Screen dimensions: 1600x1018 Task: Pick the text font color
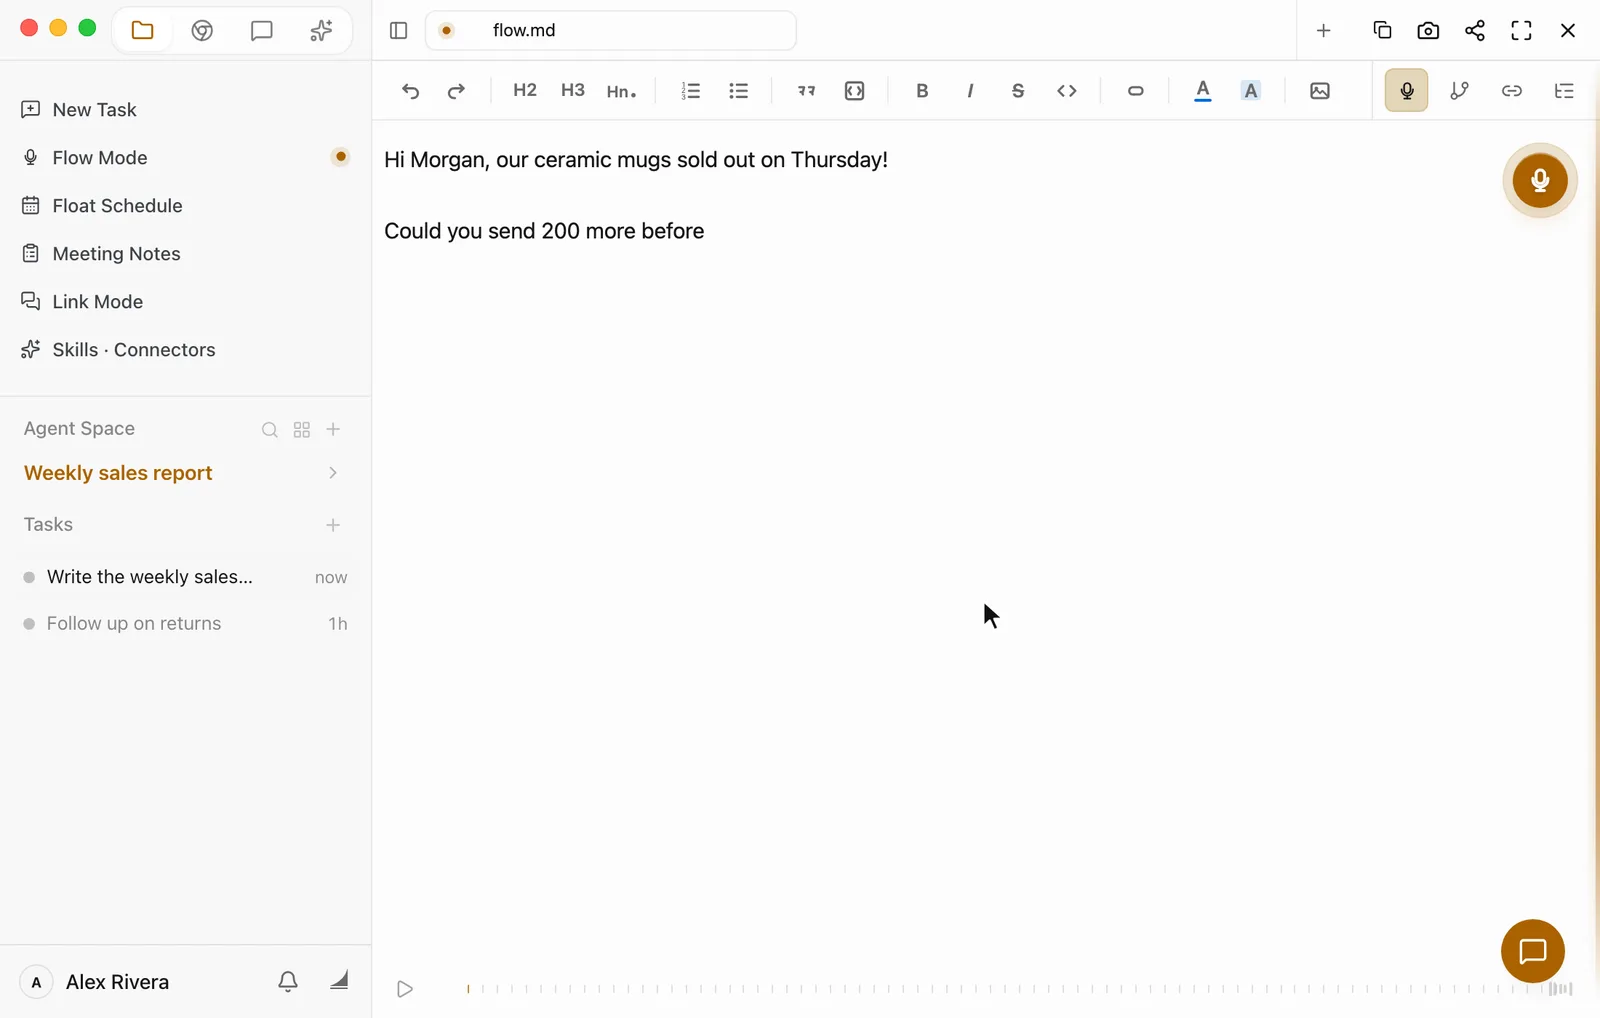pos(1203,91)
